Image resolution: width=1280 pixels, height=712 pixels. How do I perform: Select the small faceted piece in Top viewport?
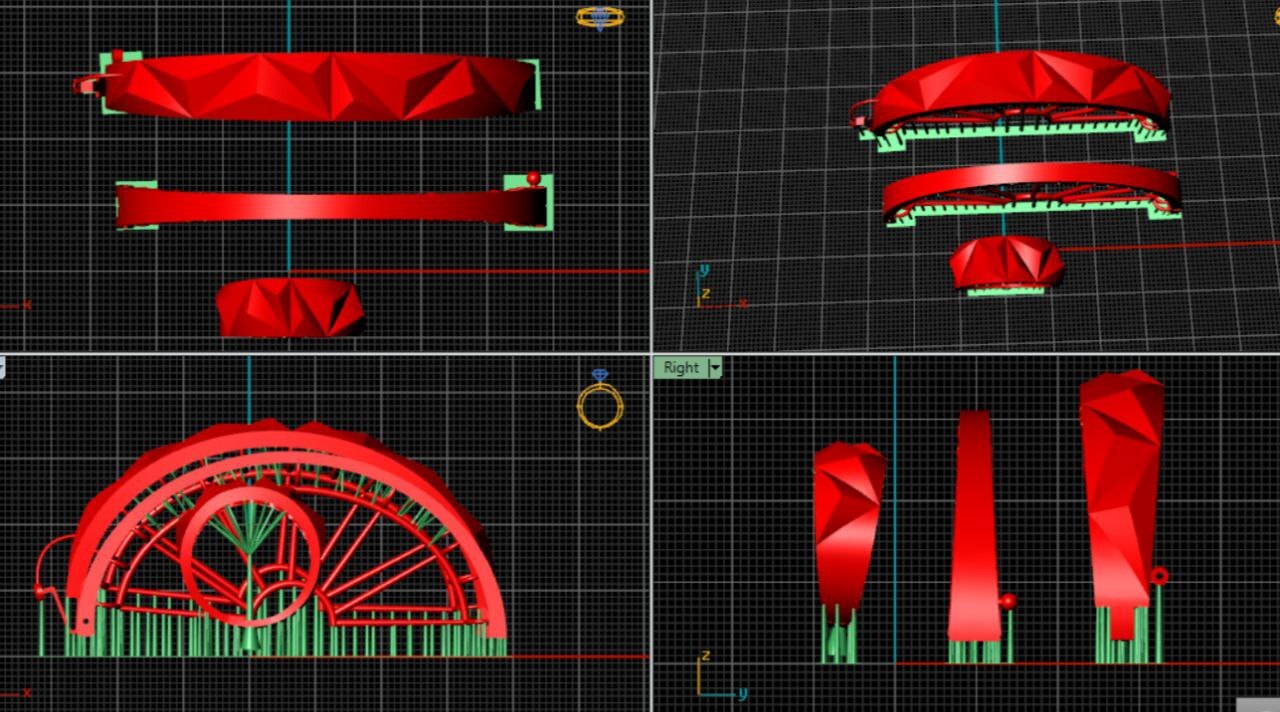290,308
